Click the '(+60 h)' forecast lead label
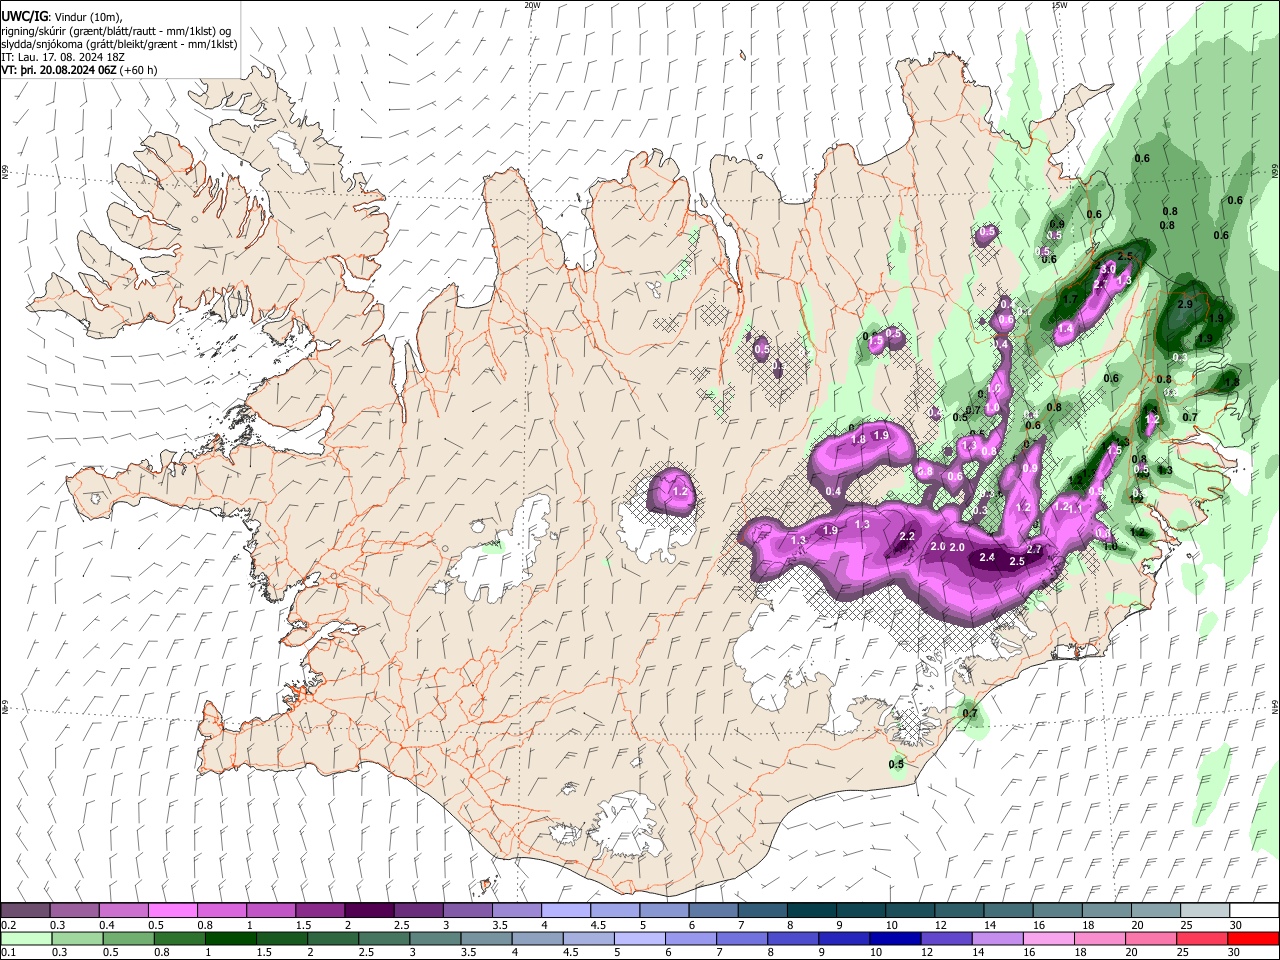Screen dimensions: 1280x960 coord(138,70)
